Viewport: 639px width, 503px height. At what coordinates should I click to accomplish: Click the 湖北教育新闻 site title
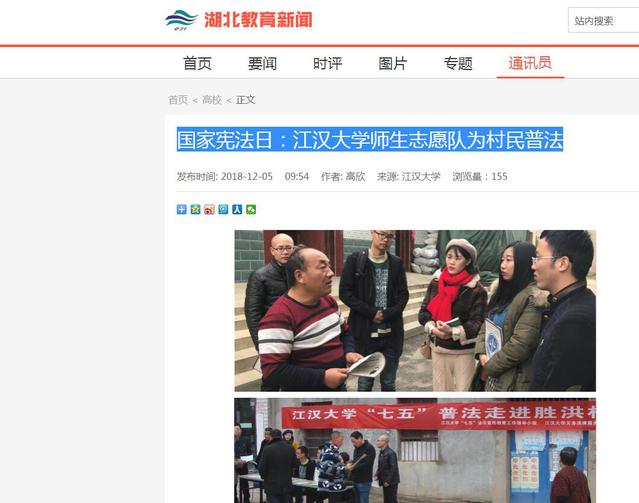pos(258,20)
